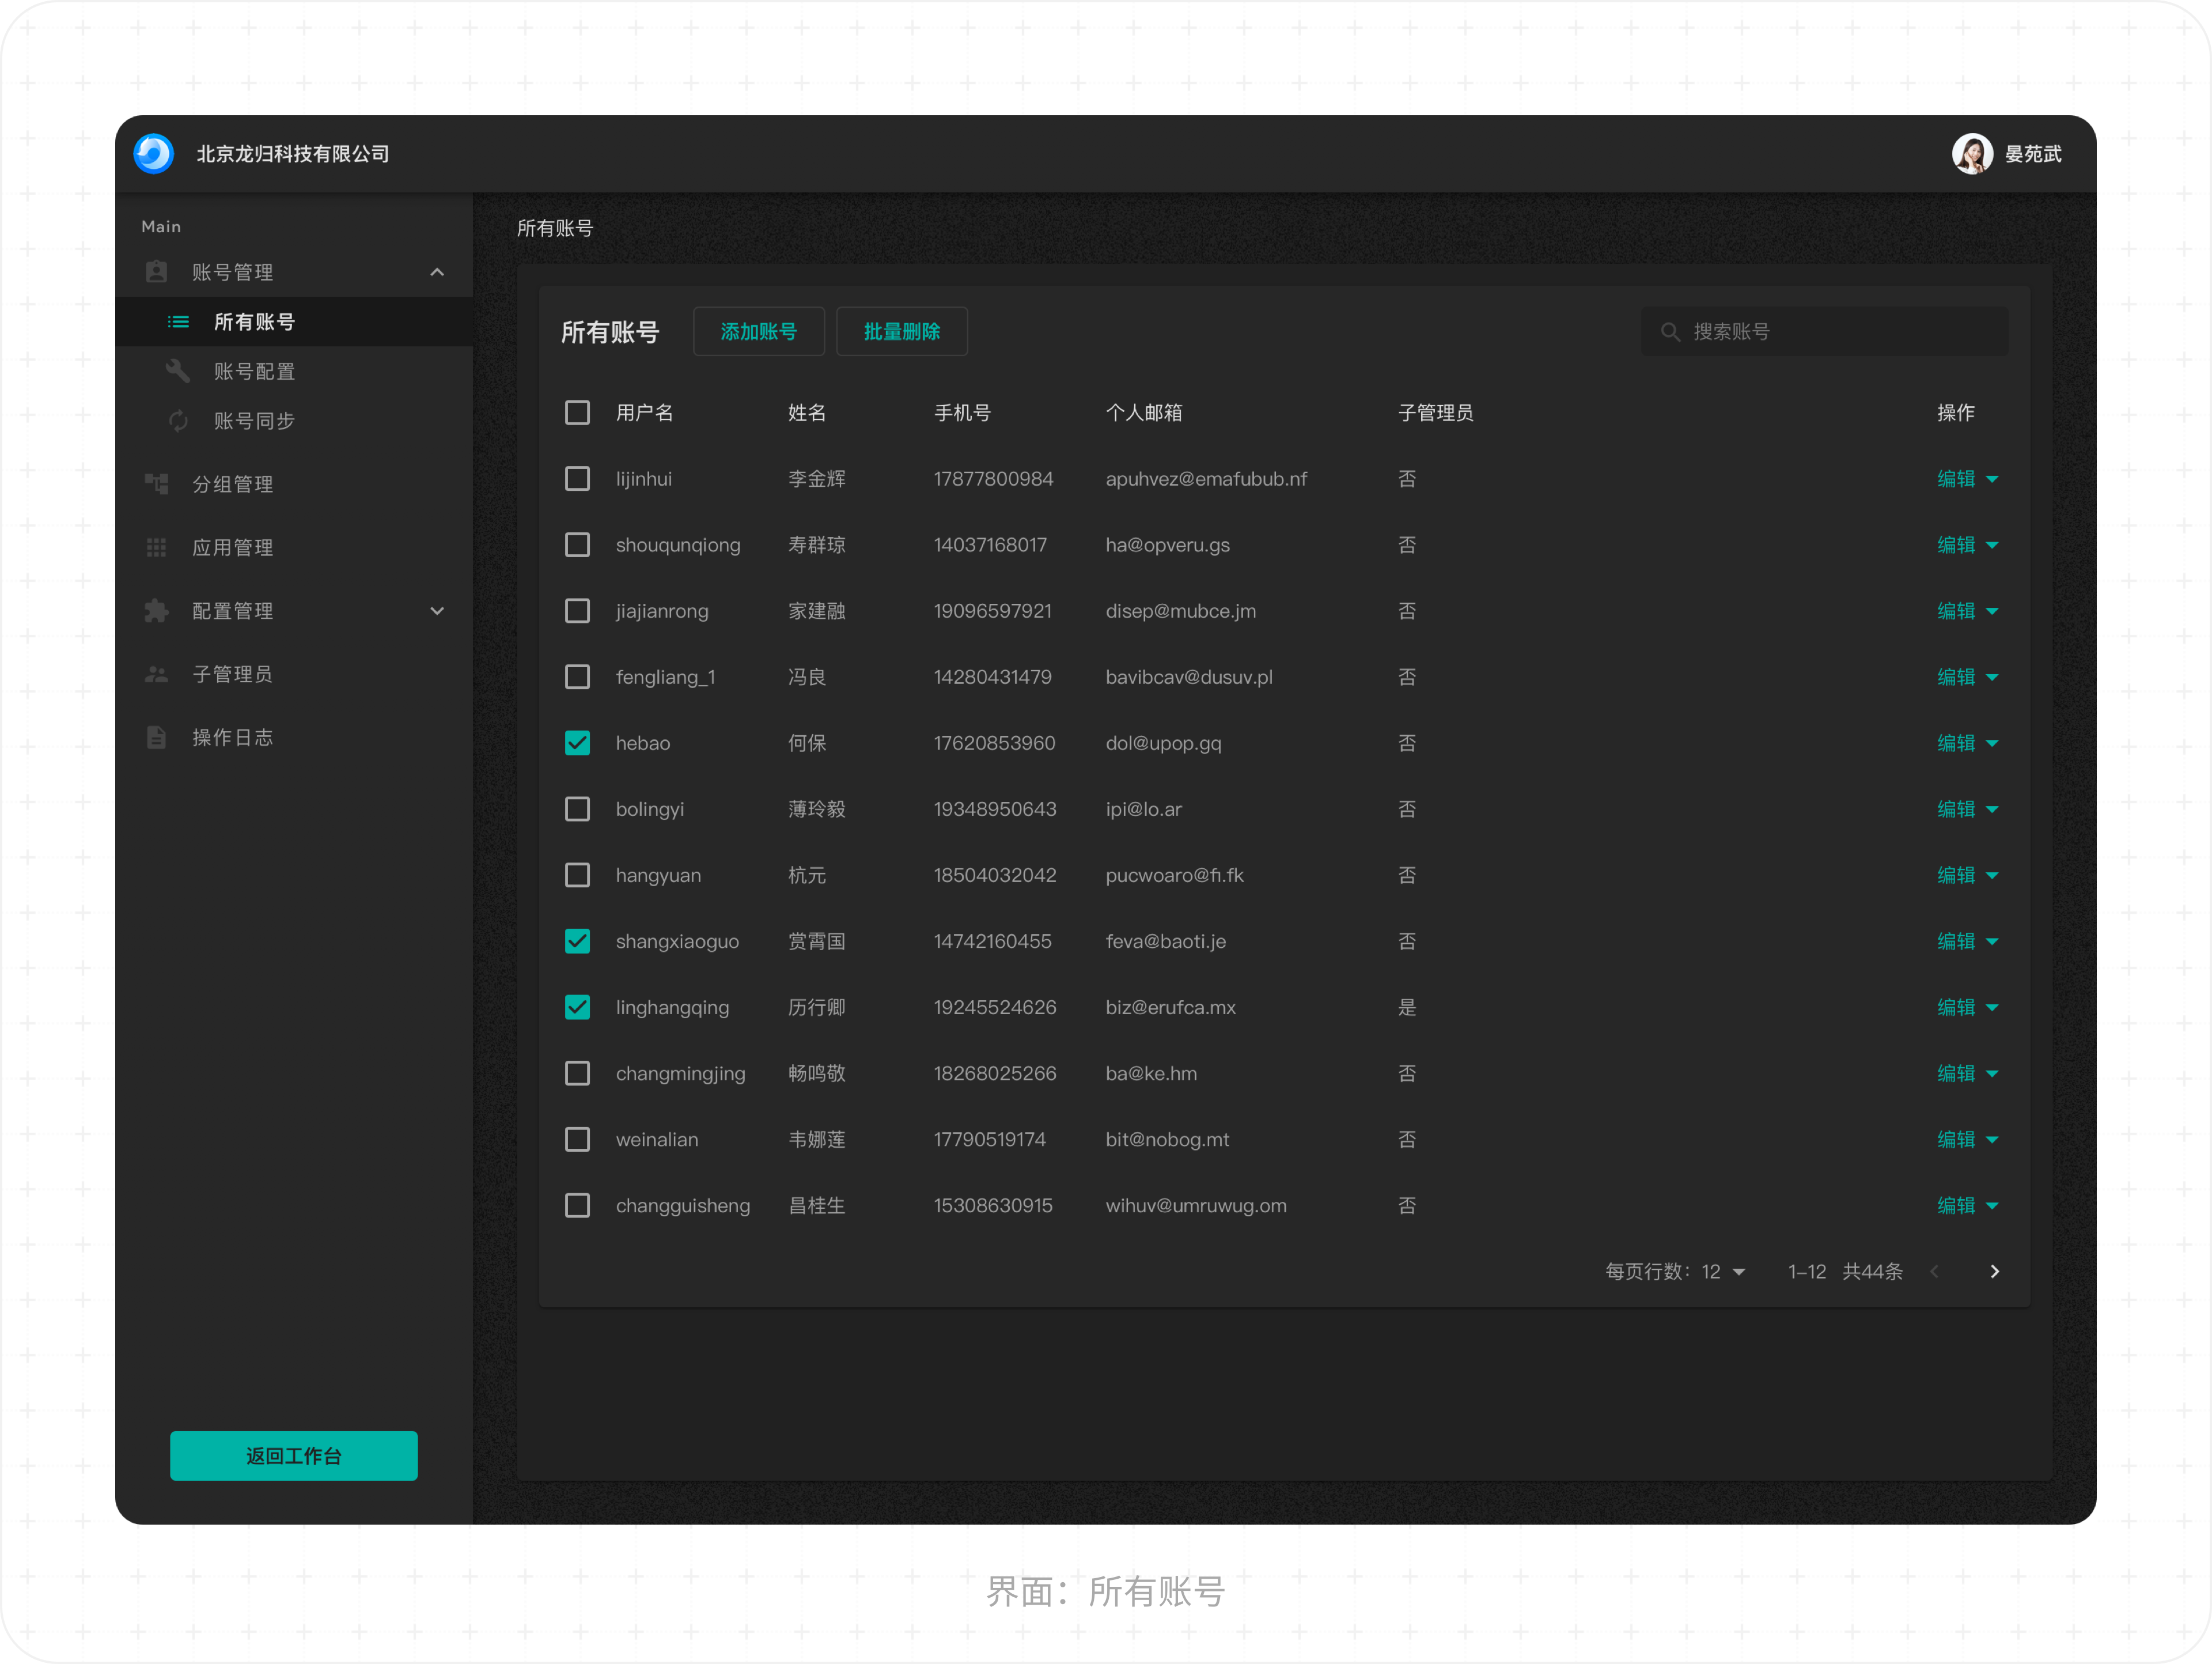Screen dimensions: 2212x1664
Task: Click the 个人邮箱 column header
Action: coord(1144,413)
